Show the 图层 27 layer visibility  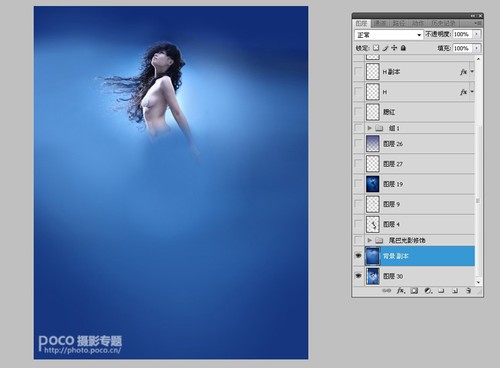pos(358,164)
